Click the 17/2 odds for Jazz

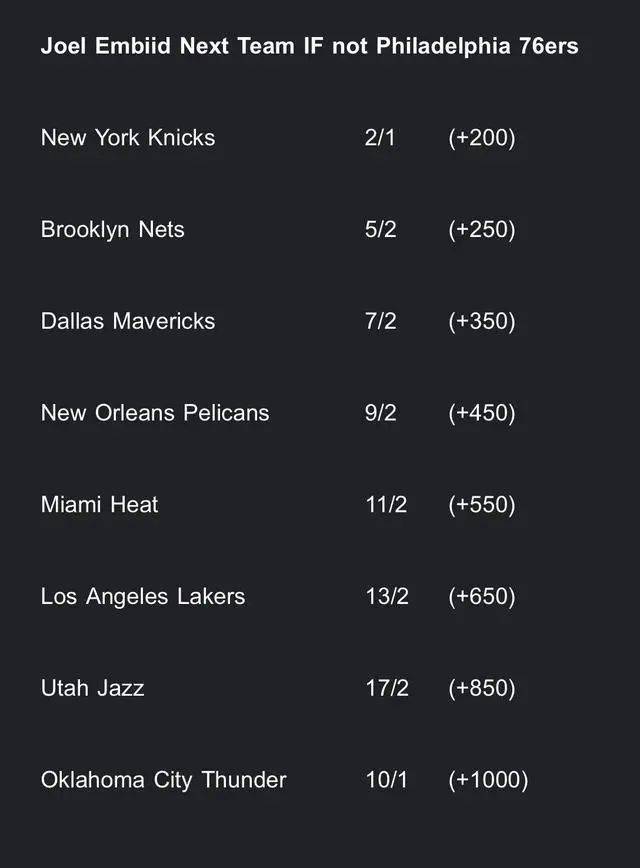(x=387, y=688)
